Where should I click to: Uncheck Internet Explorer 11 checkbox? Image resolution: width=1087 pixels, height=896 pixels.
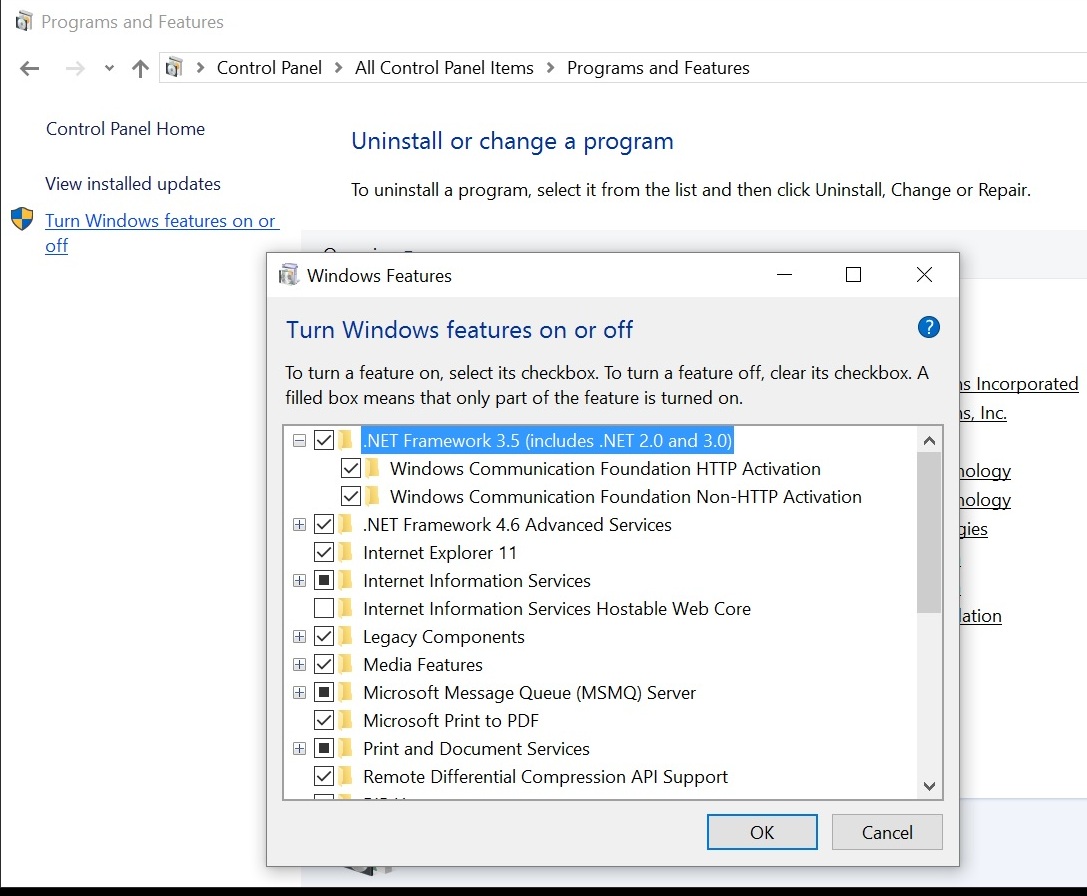pos(324,553)
